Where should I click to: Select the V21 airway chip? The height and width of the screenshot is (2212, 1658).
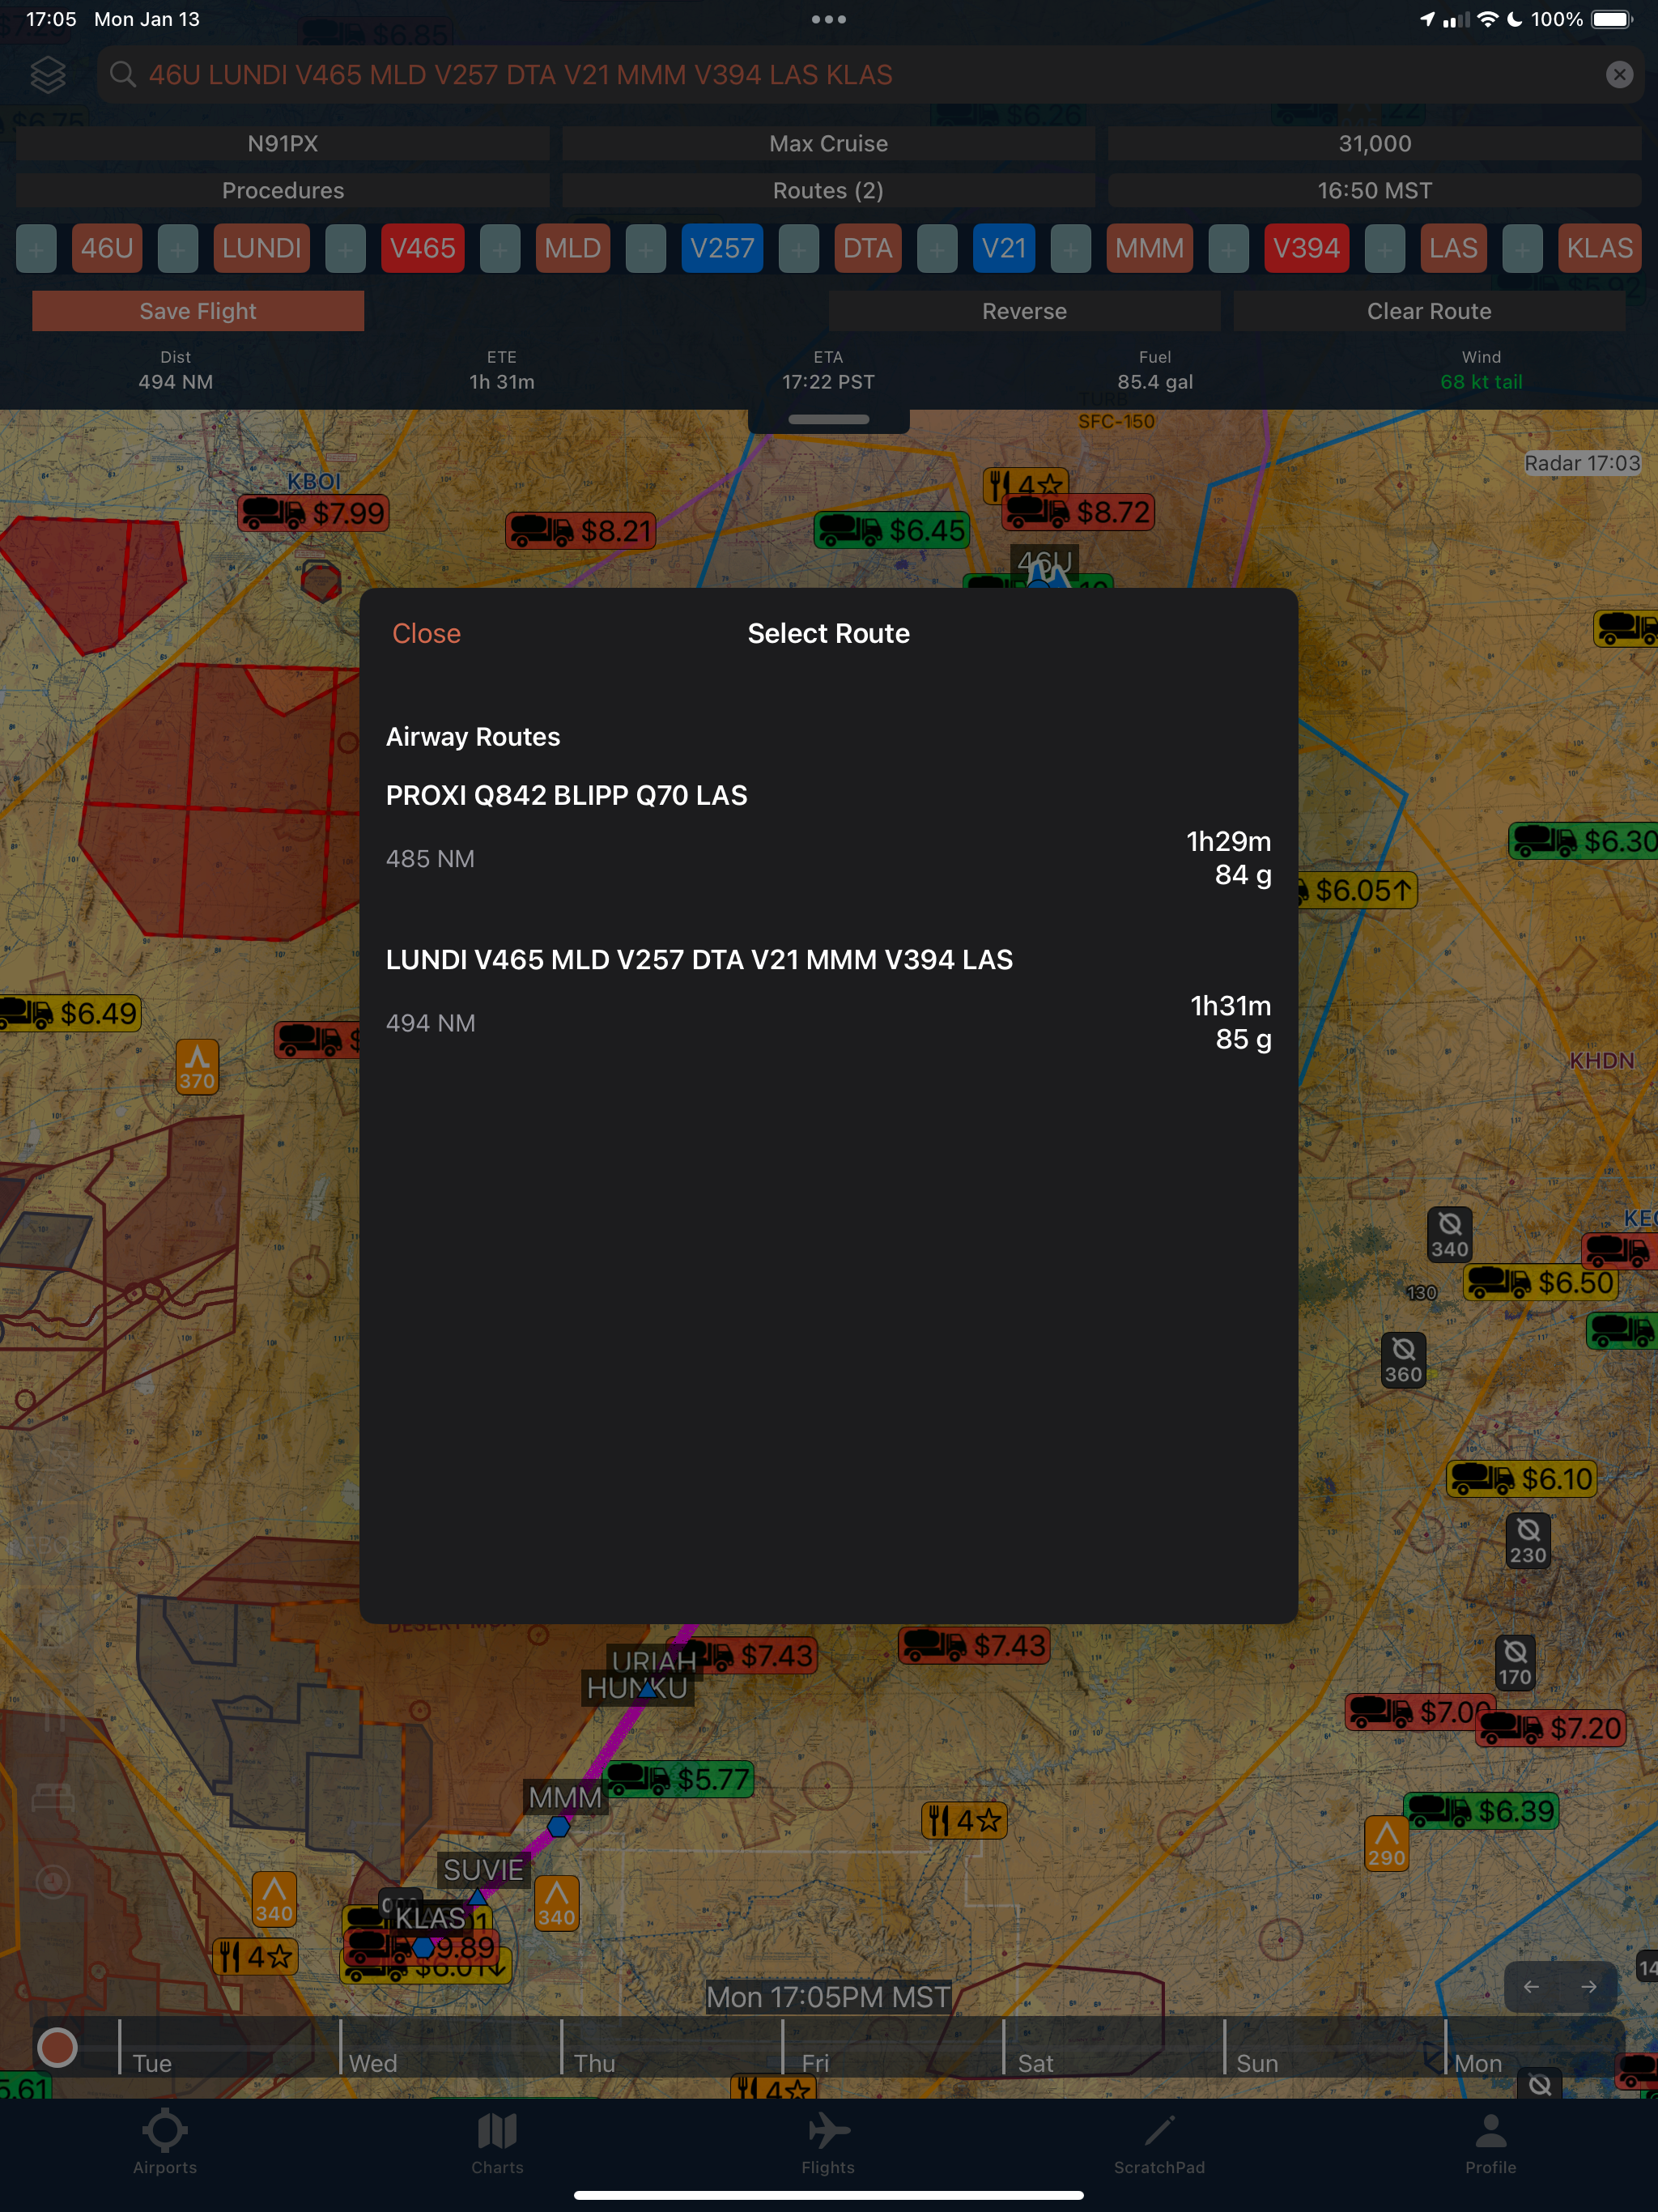click(x=1004, y=248)
